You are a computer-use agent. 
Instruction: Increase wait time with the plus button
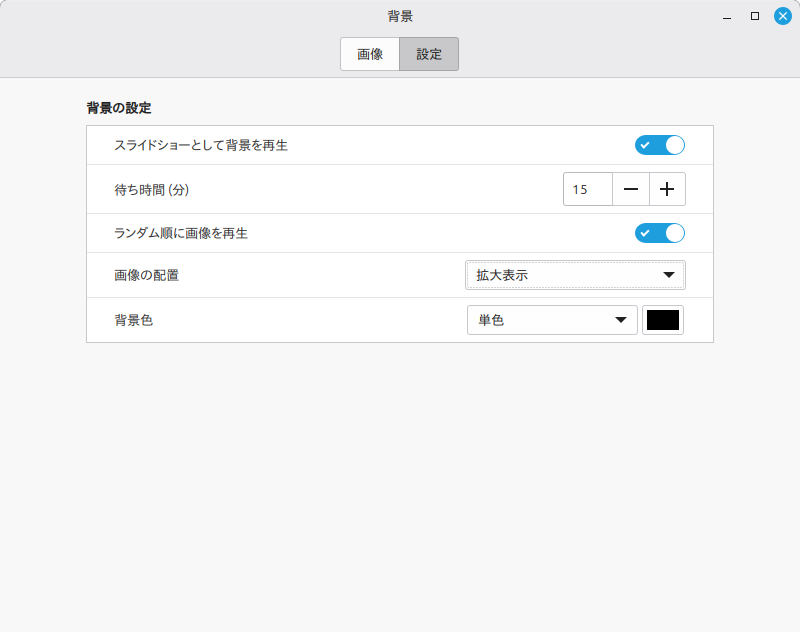667,189
